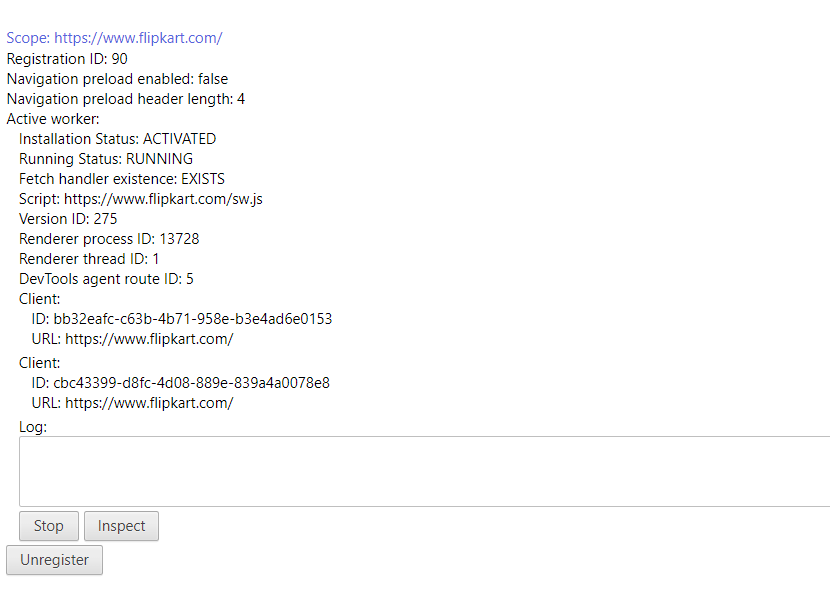Click the URL under client bb32eafc

pos(132,339)
